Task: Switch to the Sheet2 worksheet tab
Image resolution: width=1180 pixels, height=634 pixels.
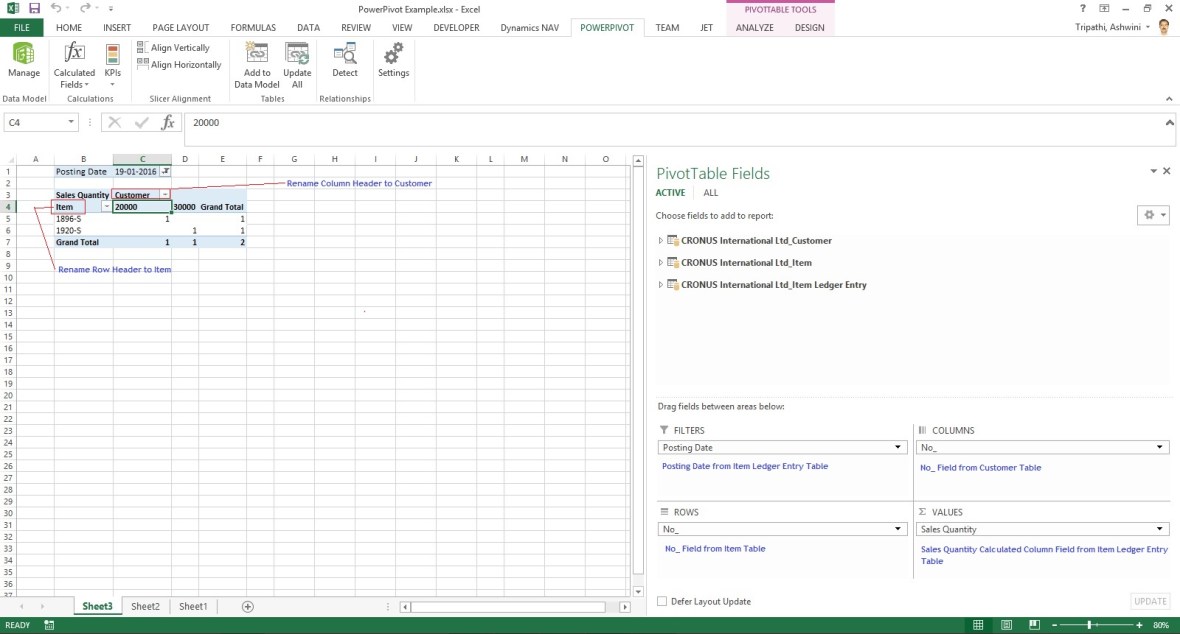Action: 144,606
